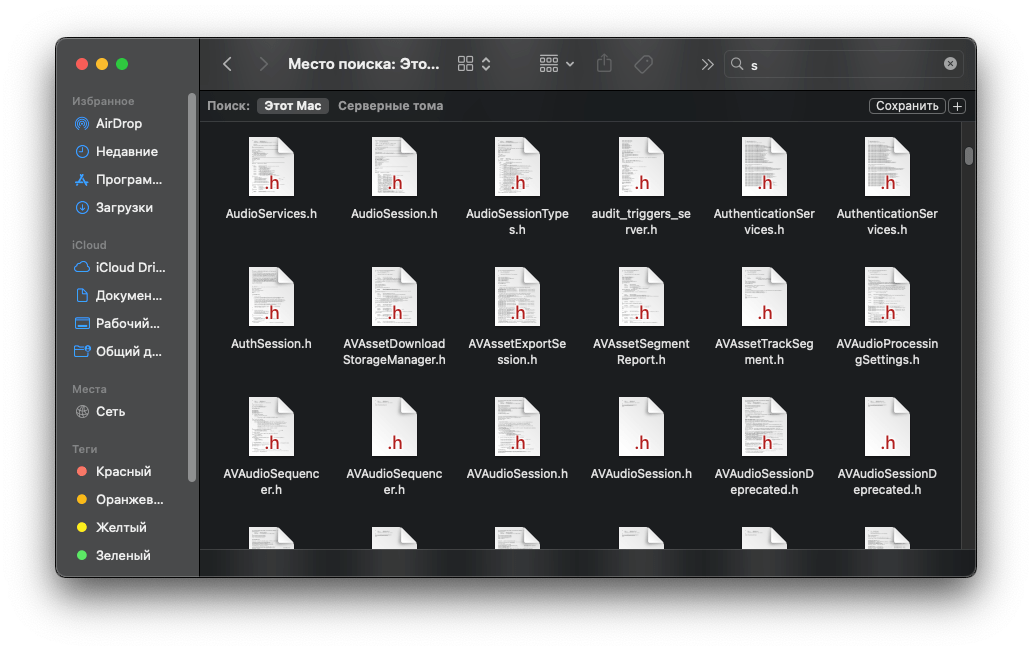Open the group-by items dropdown
The image size is (1032, 651).
(556, 64)
